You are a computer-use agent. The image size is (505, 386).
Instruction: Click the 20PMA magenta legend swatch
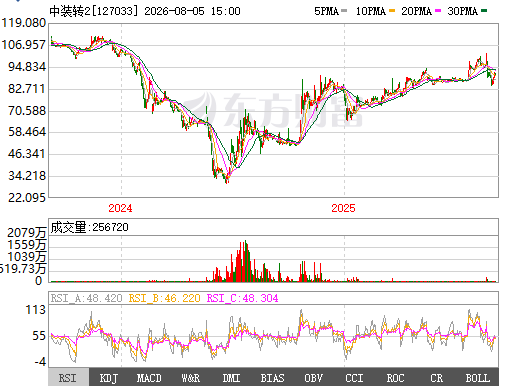click(438, 11)
